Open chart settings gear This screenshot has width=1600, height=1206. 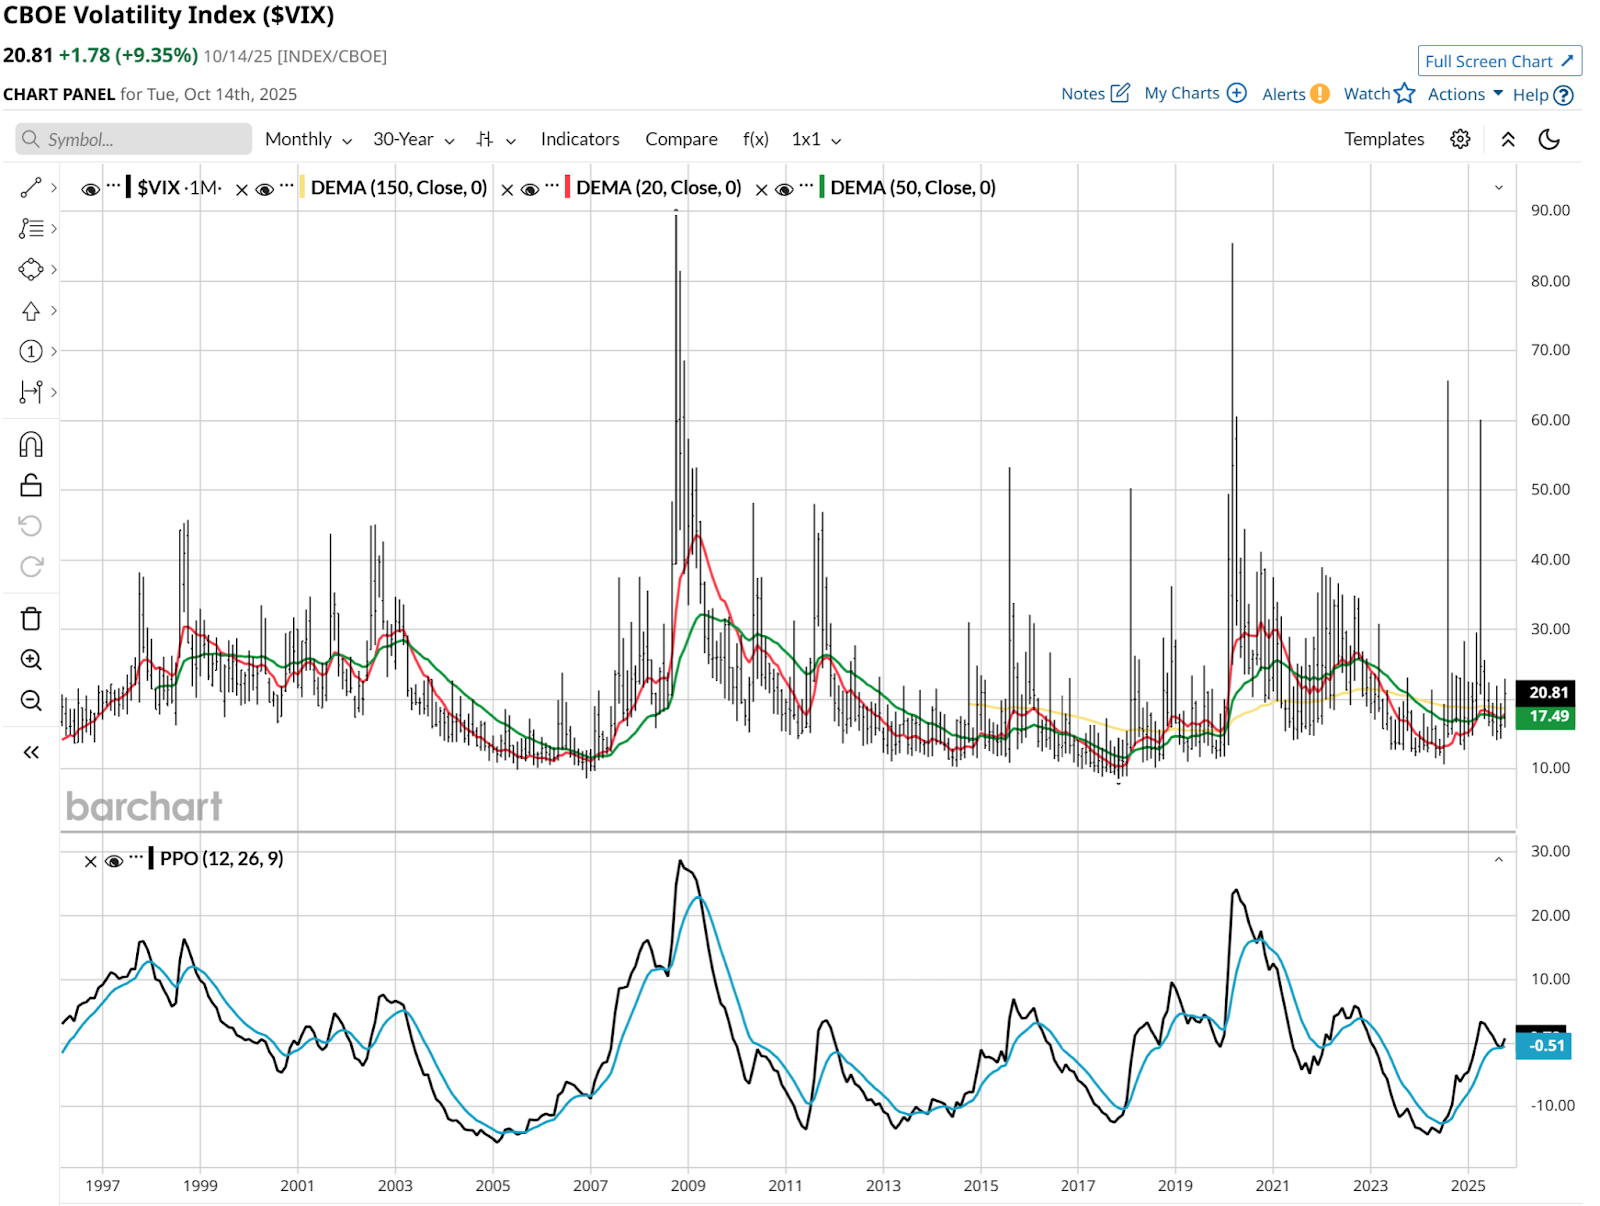click(x=1460, y=139)
